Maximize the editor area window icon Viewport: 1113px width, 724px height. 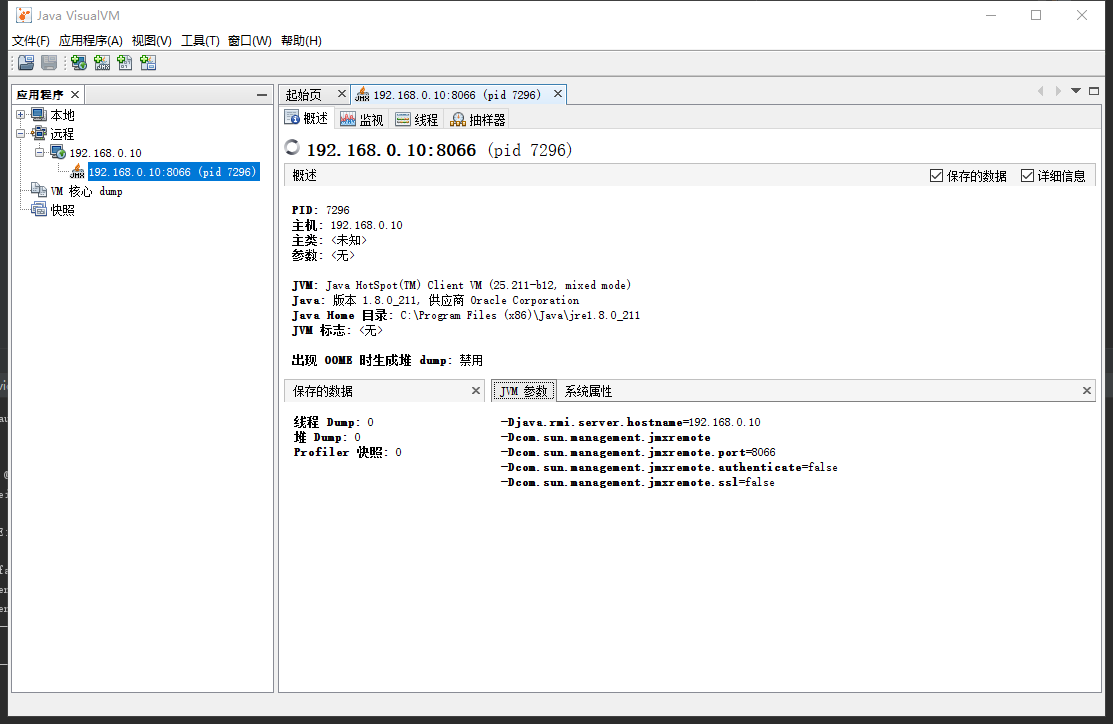[1094, 91]
